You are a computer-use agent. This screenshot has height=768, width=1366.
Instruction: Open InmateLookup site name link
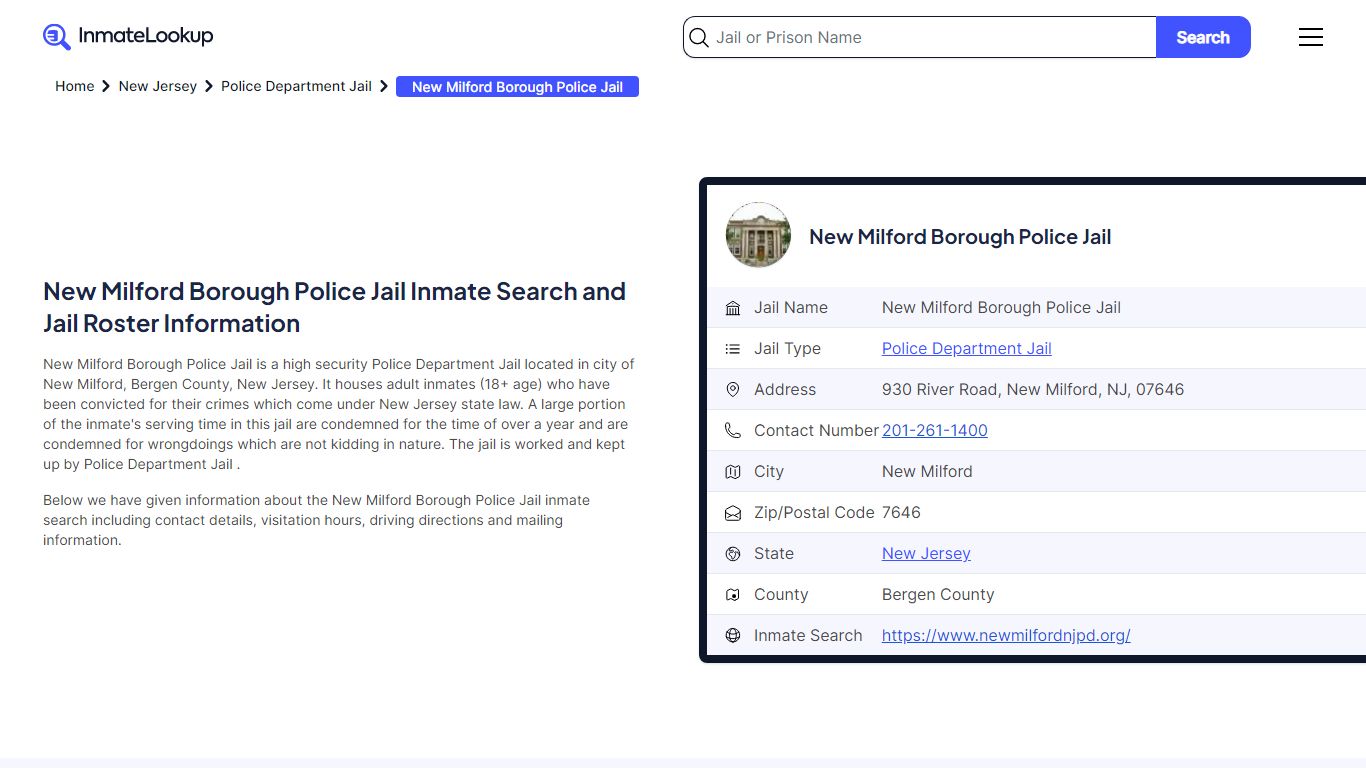pyautogui.click(x=146, y=36)
